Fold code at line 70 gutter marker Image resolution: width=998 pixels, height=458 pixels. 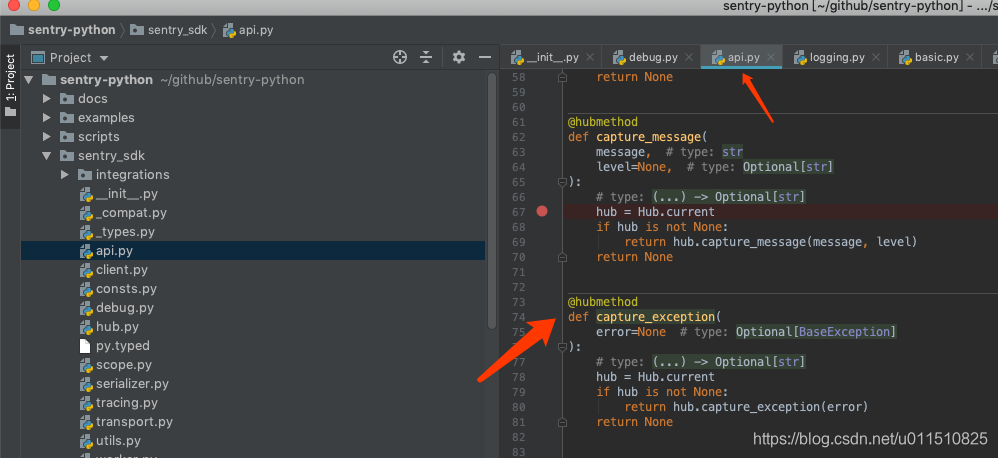tap(562, 257)
